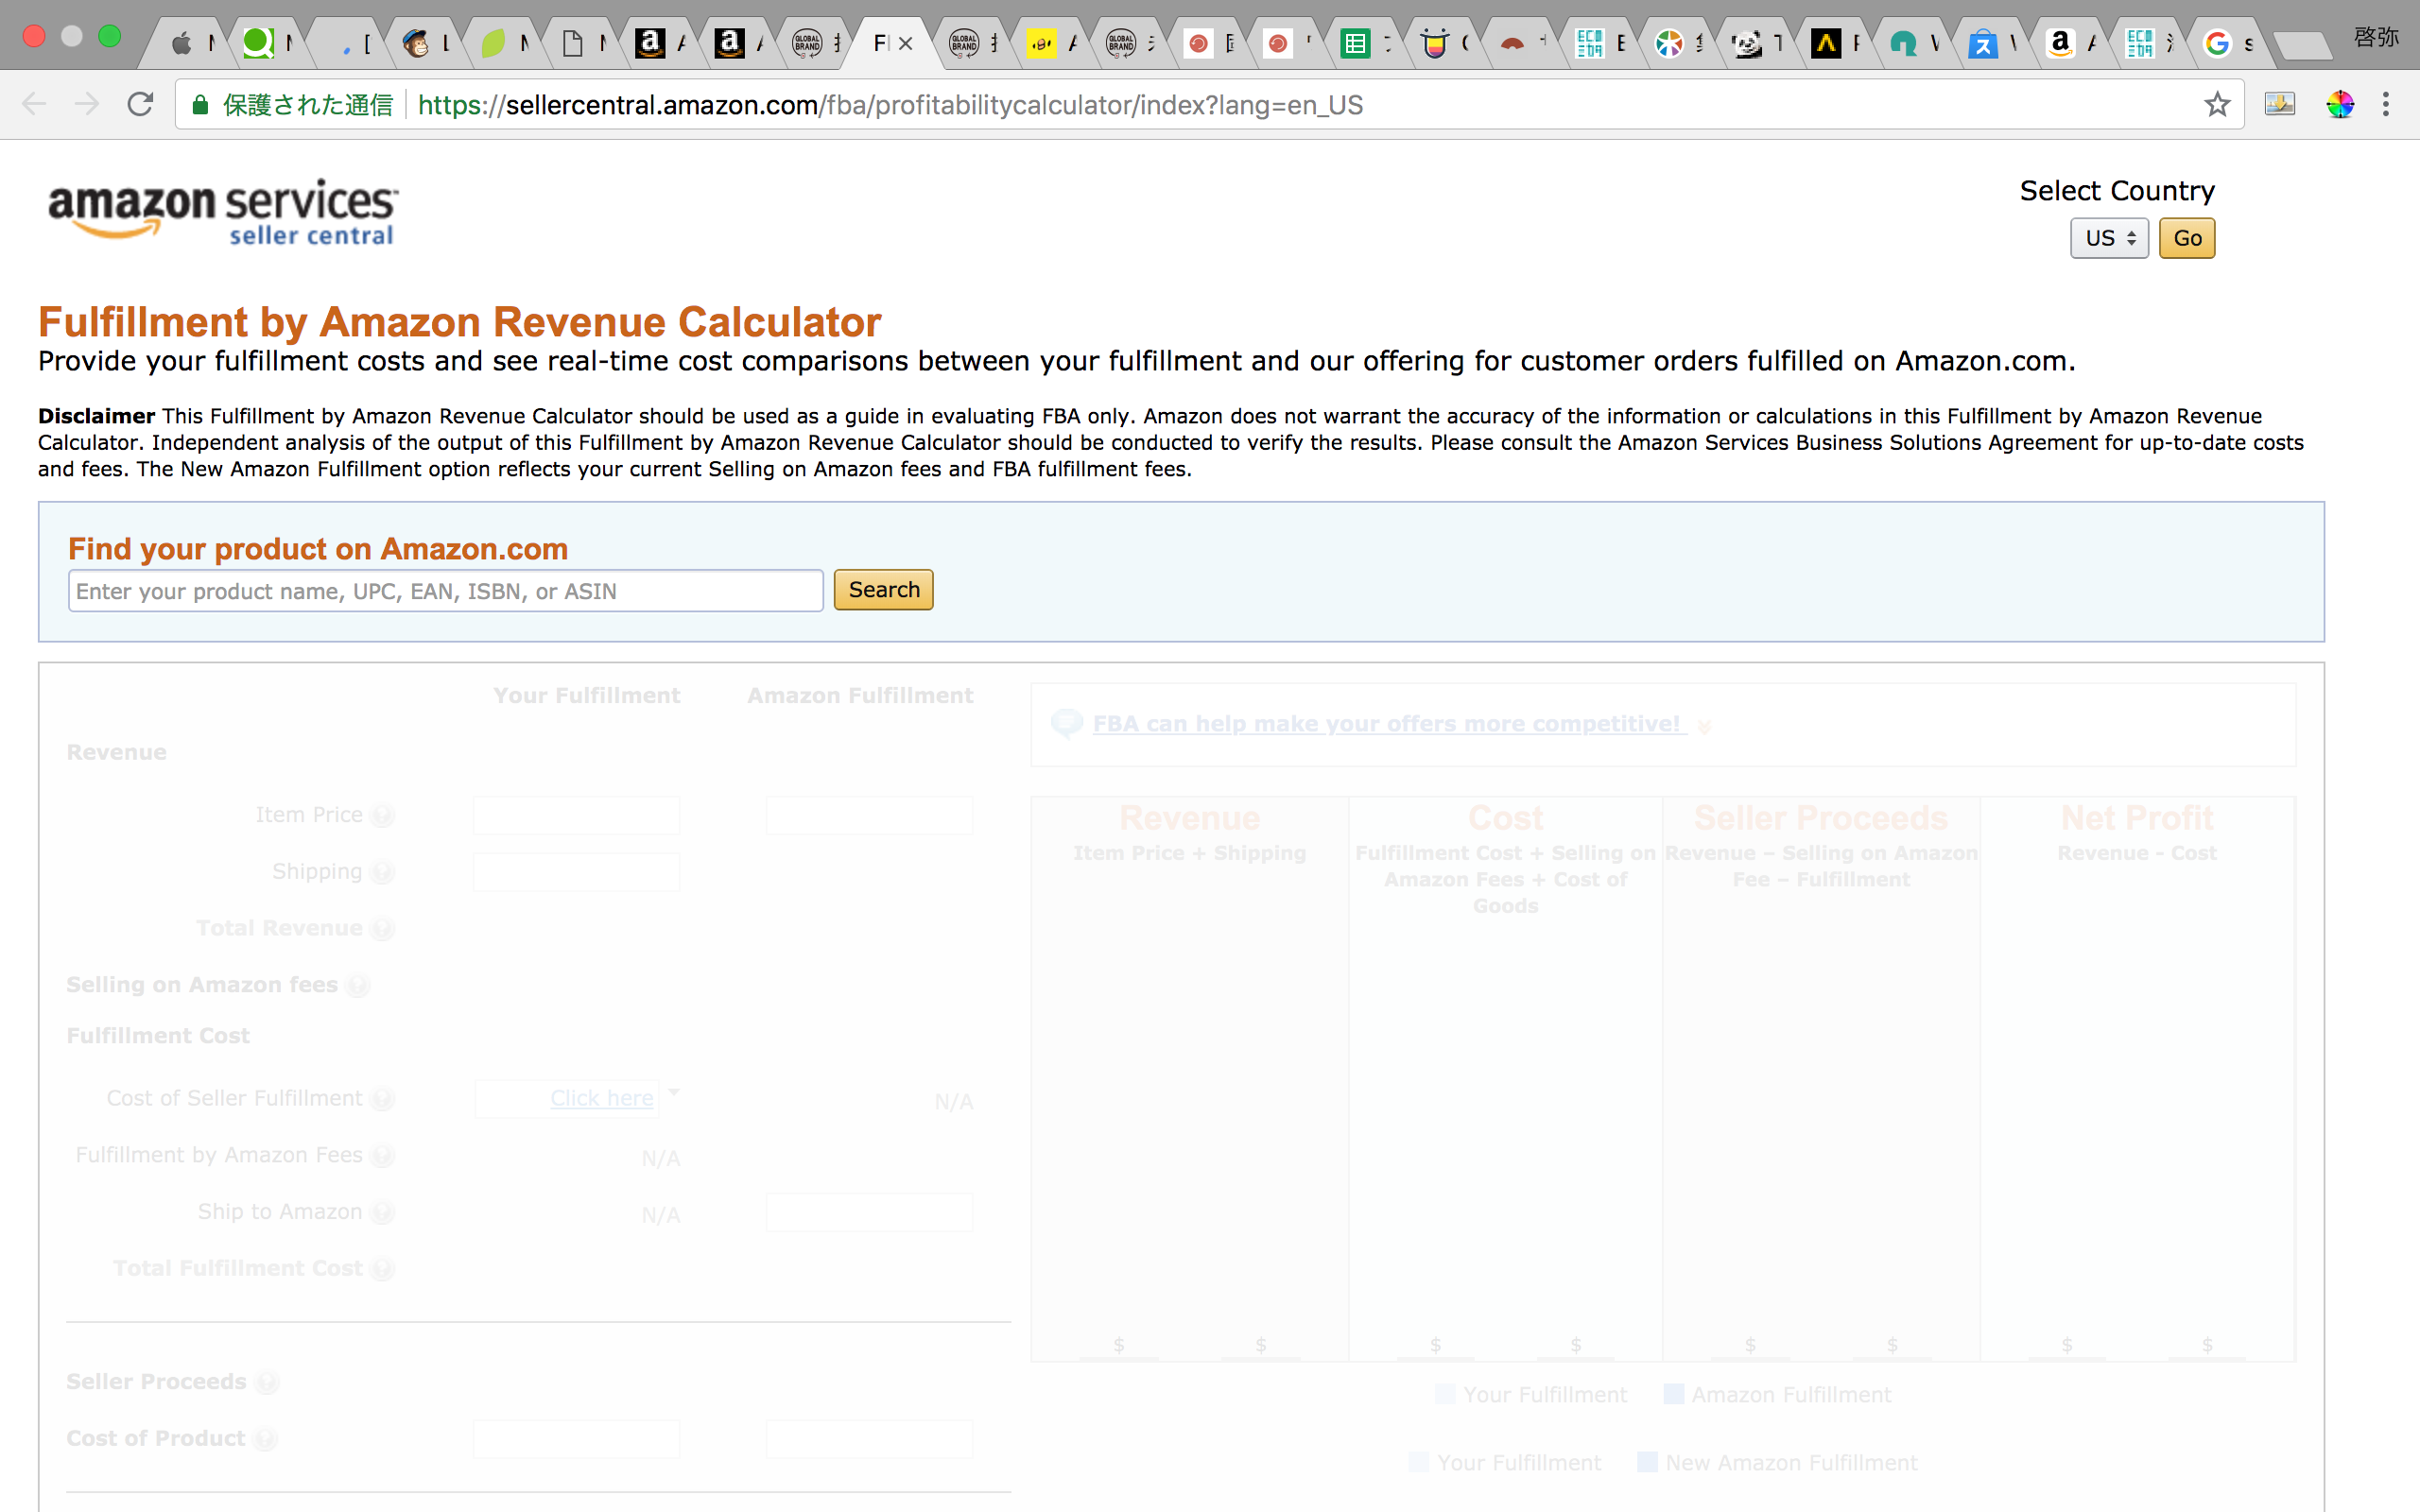2420x1512 pixels.
Task: Click the Your Fulfillment Cost of Product field
Action: (x=576, y=1439)
